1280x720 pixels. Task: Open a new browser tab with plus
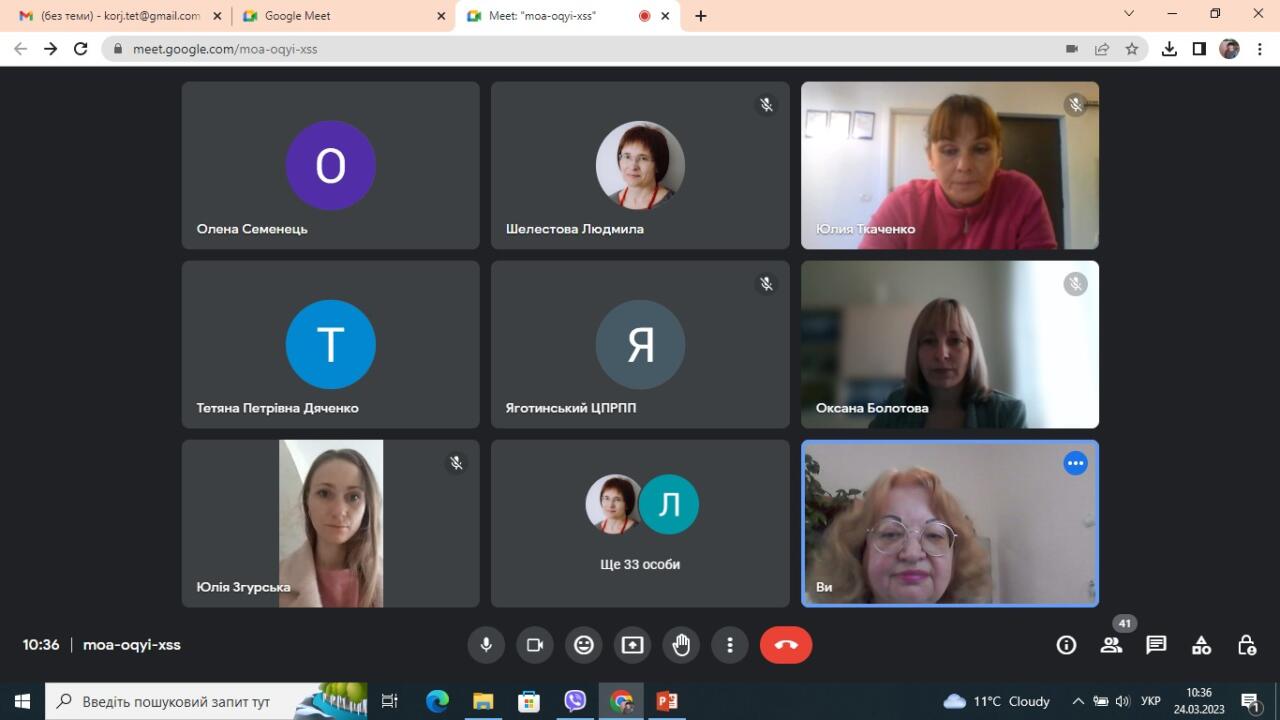[x=701, y=16]
